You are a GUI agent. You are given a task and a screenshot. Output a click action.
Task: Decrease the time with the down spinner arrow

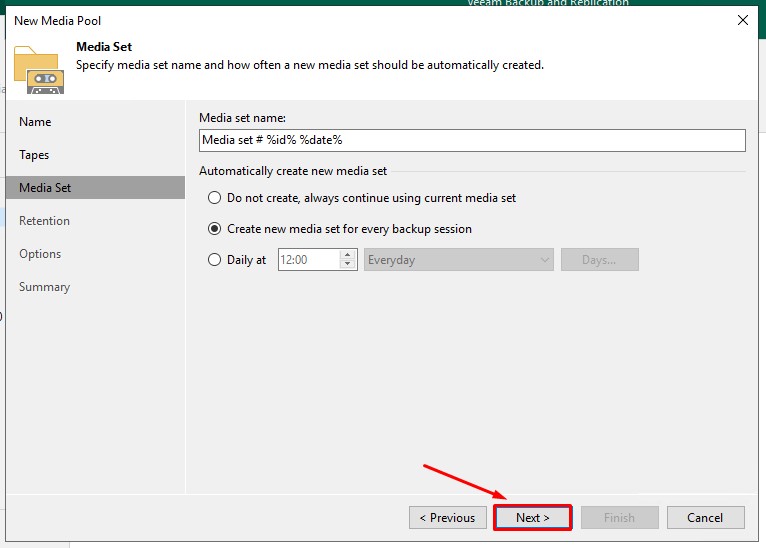click(x=348, y=265)
